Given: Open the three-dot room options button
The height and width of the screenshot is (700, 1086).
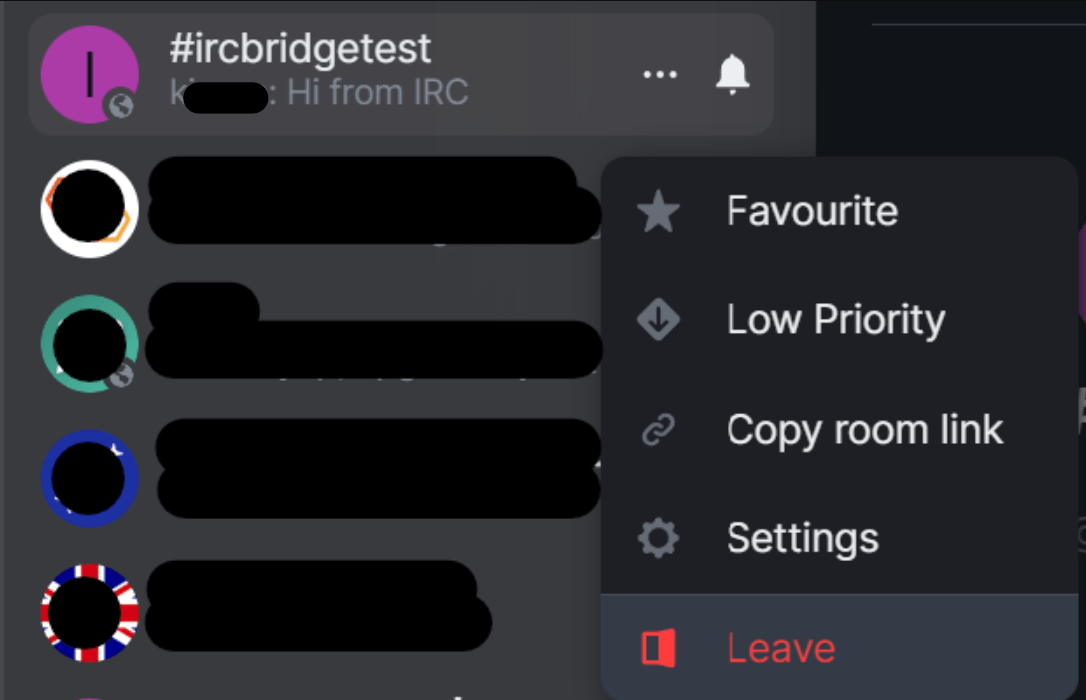Looking at the screenshot, I should 659,74.
